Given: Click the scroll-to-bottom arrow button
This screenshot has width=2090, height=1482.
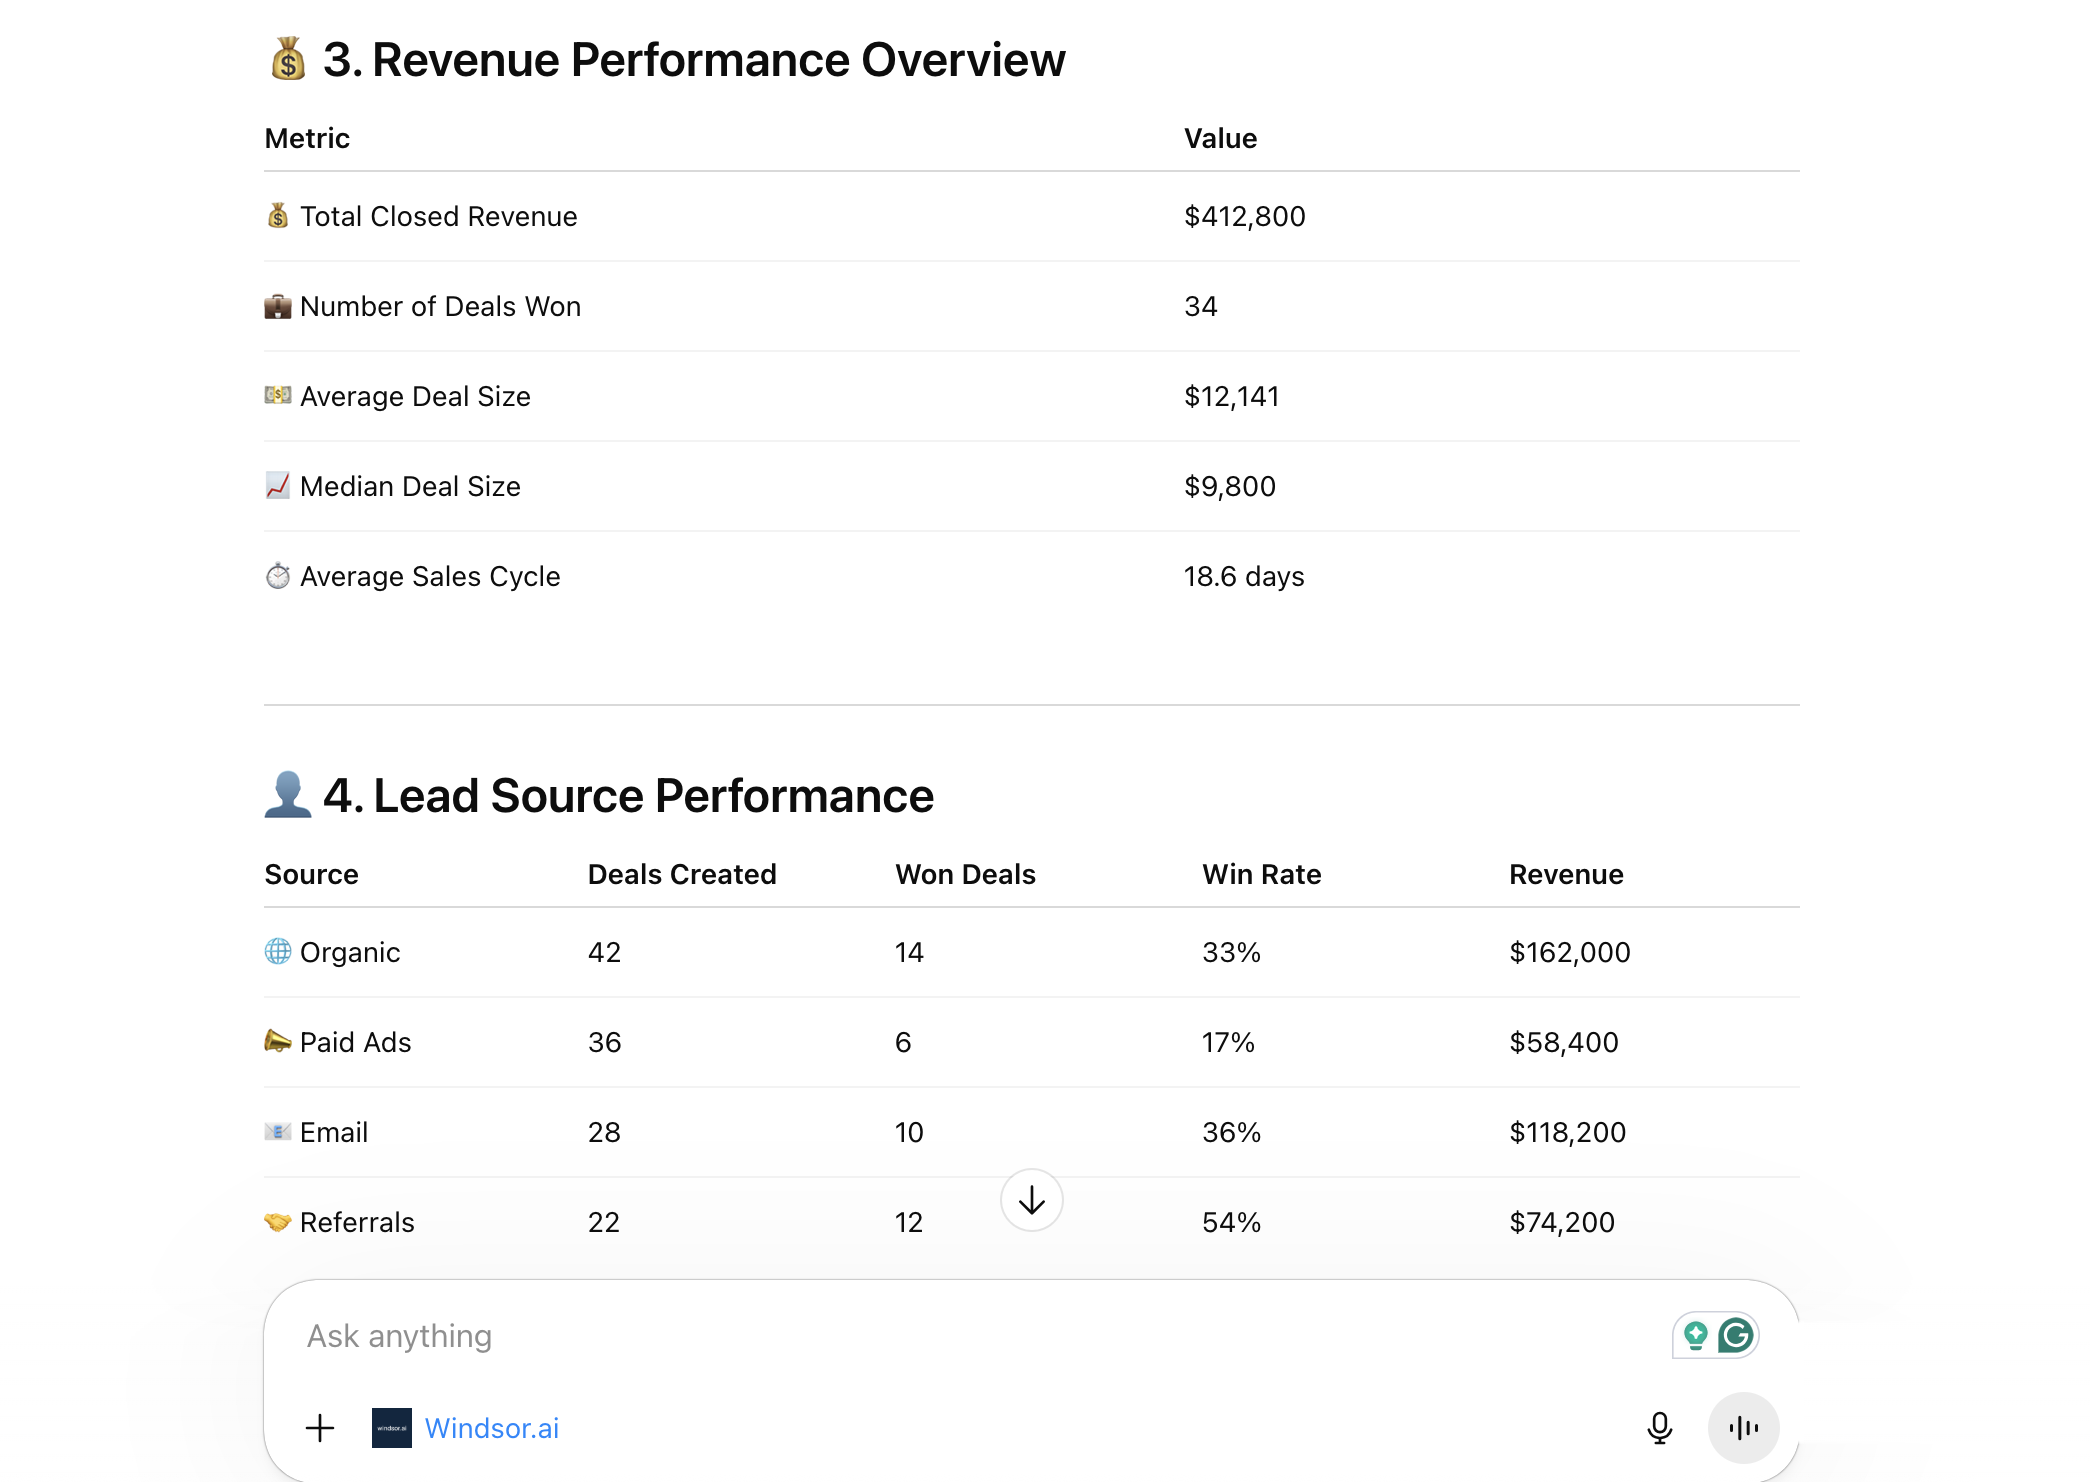Looking at the screenshot, I should click(1031, 1200).
